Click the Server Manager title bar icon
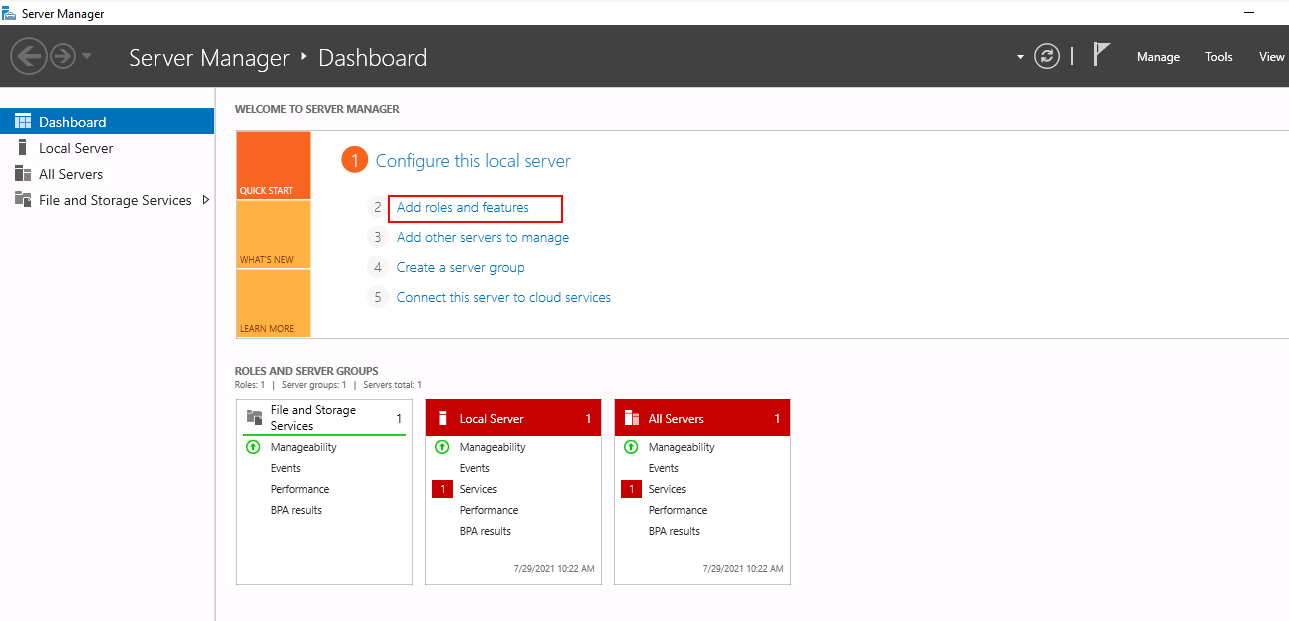This screenshot has height=621, width=1289. pyautogui.click(x=10, y=13)
